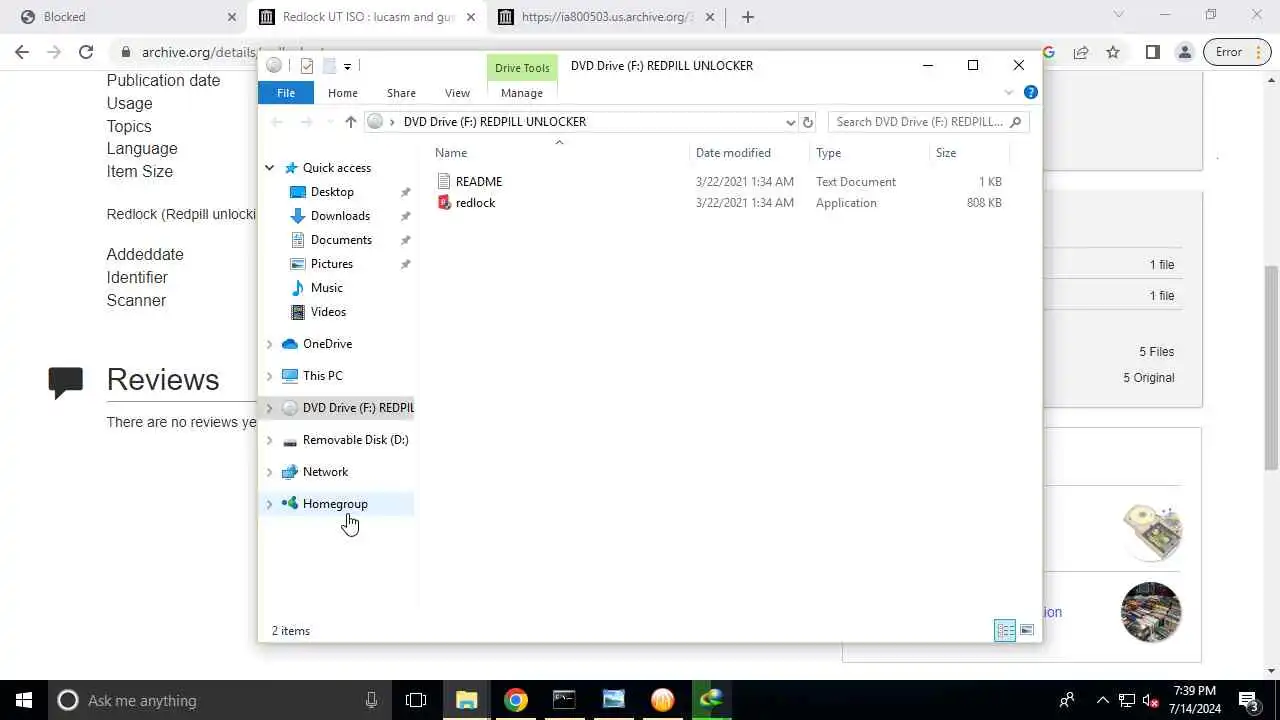1280x720 pixels.
Task: Expand the DVD Drive (F:) node
Action: click(269, 408)
